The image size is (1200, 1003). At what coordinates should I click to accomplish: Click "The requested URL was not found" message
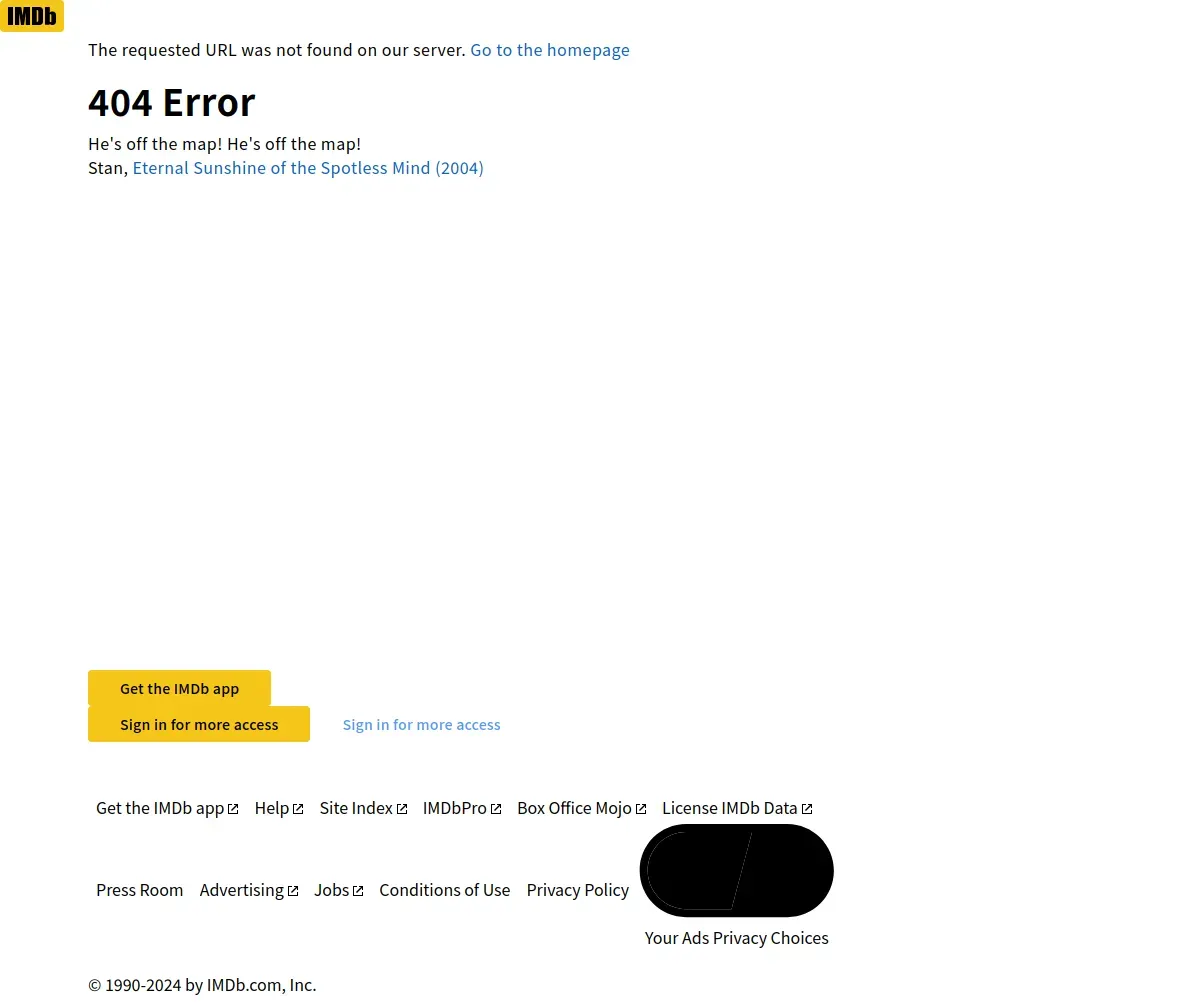click(277, 50)
